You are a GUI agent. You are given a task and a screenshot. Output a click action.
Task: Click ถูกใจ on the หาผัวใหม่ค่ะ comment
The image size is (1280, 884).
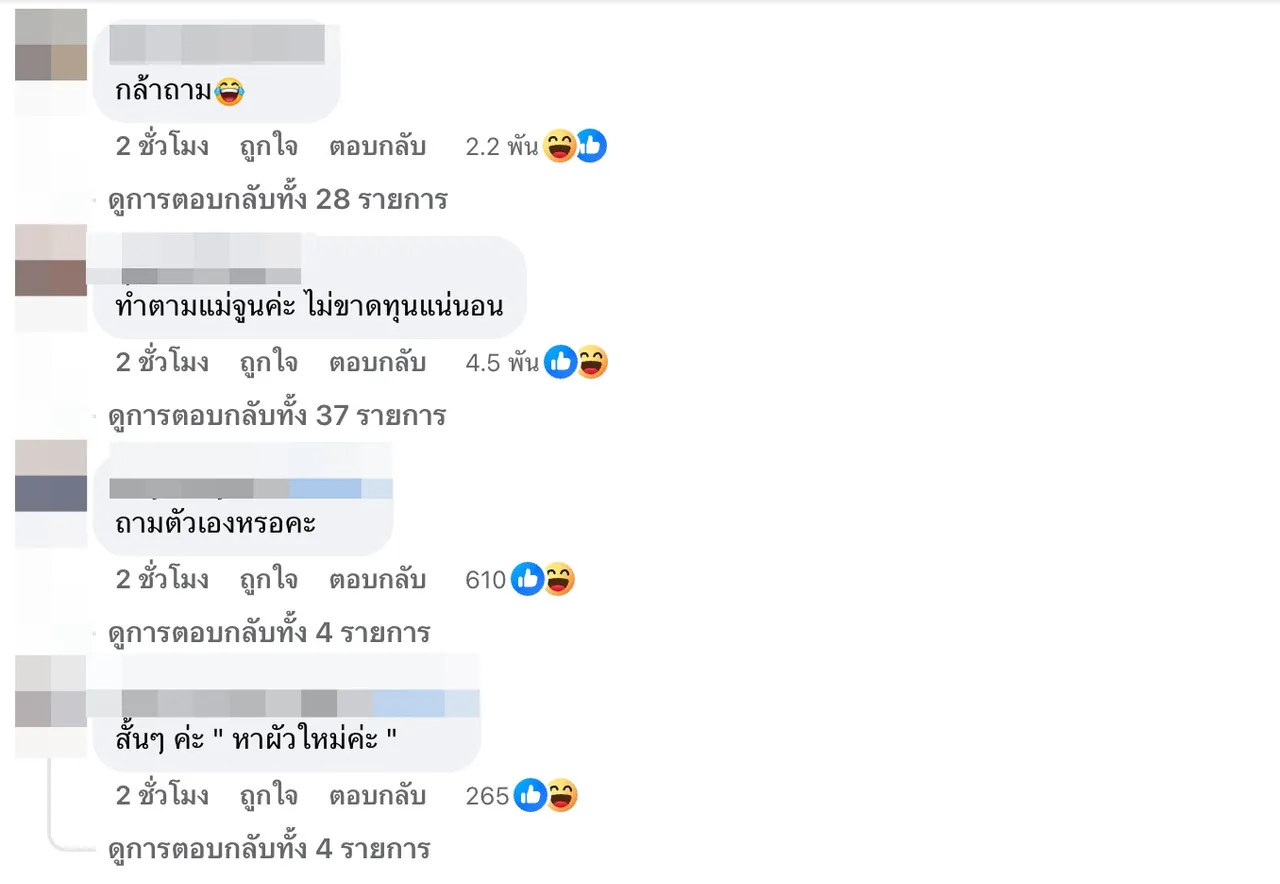click(x=268, y=796)
